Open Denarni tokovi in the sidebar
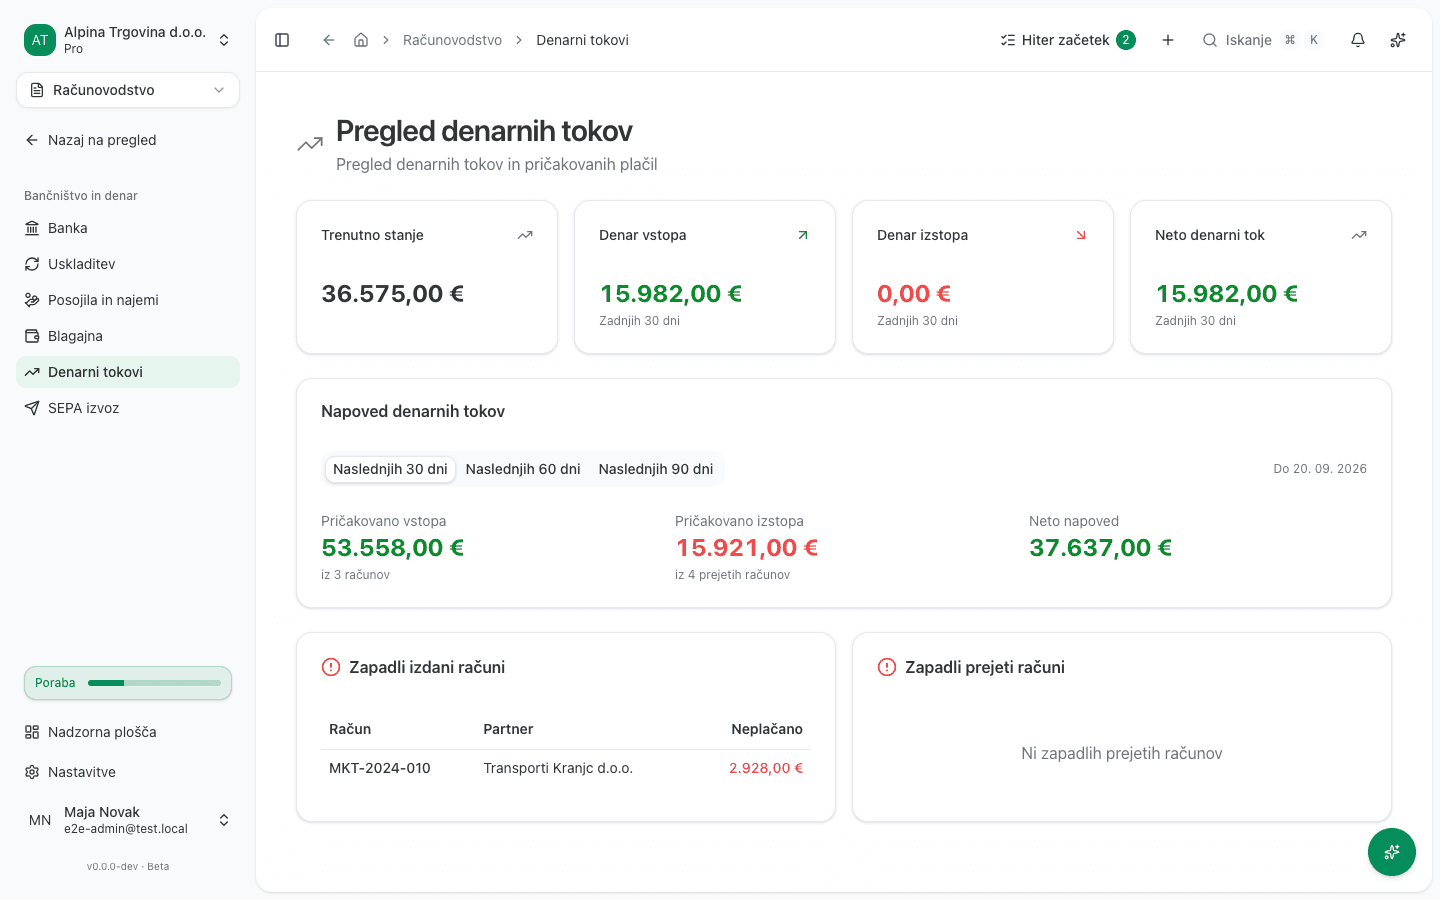 (128, 372)
